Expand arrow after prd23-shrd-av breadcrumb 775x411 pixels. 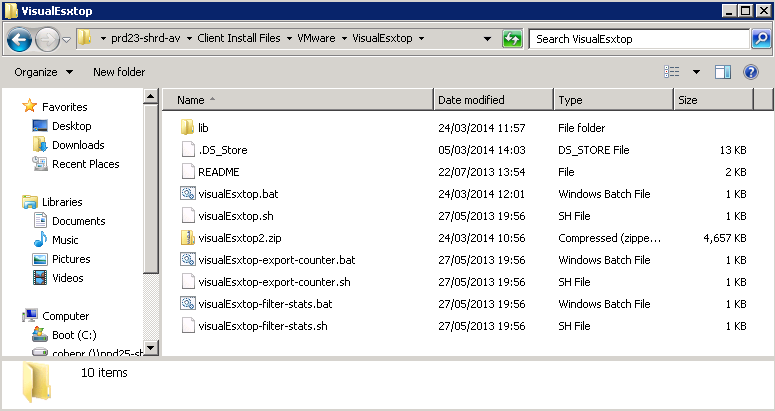click(189, 39)
